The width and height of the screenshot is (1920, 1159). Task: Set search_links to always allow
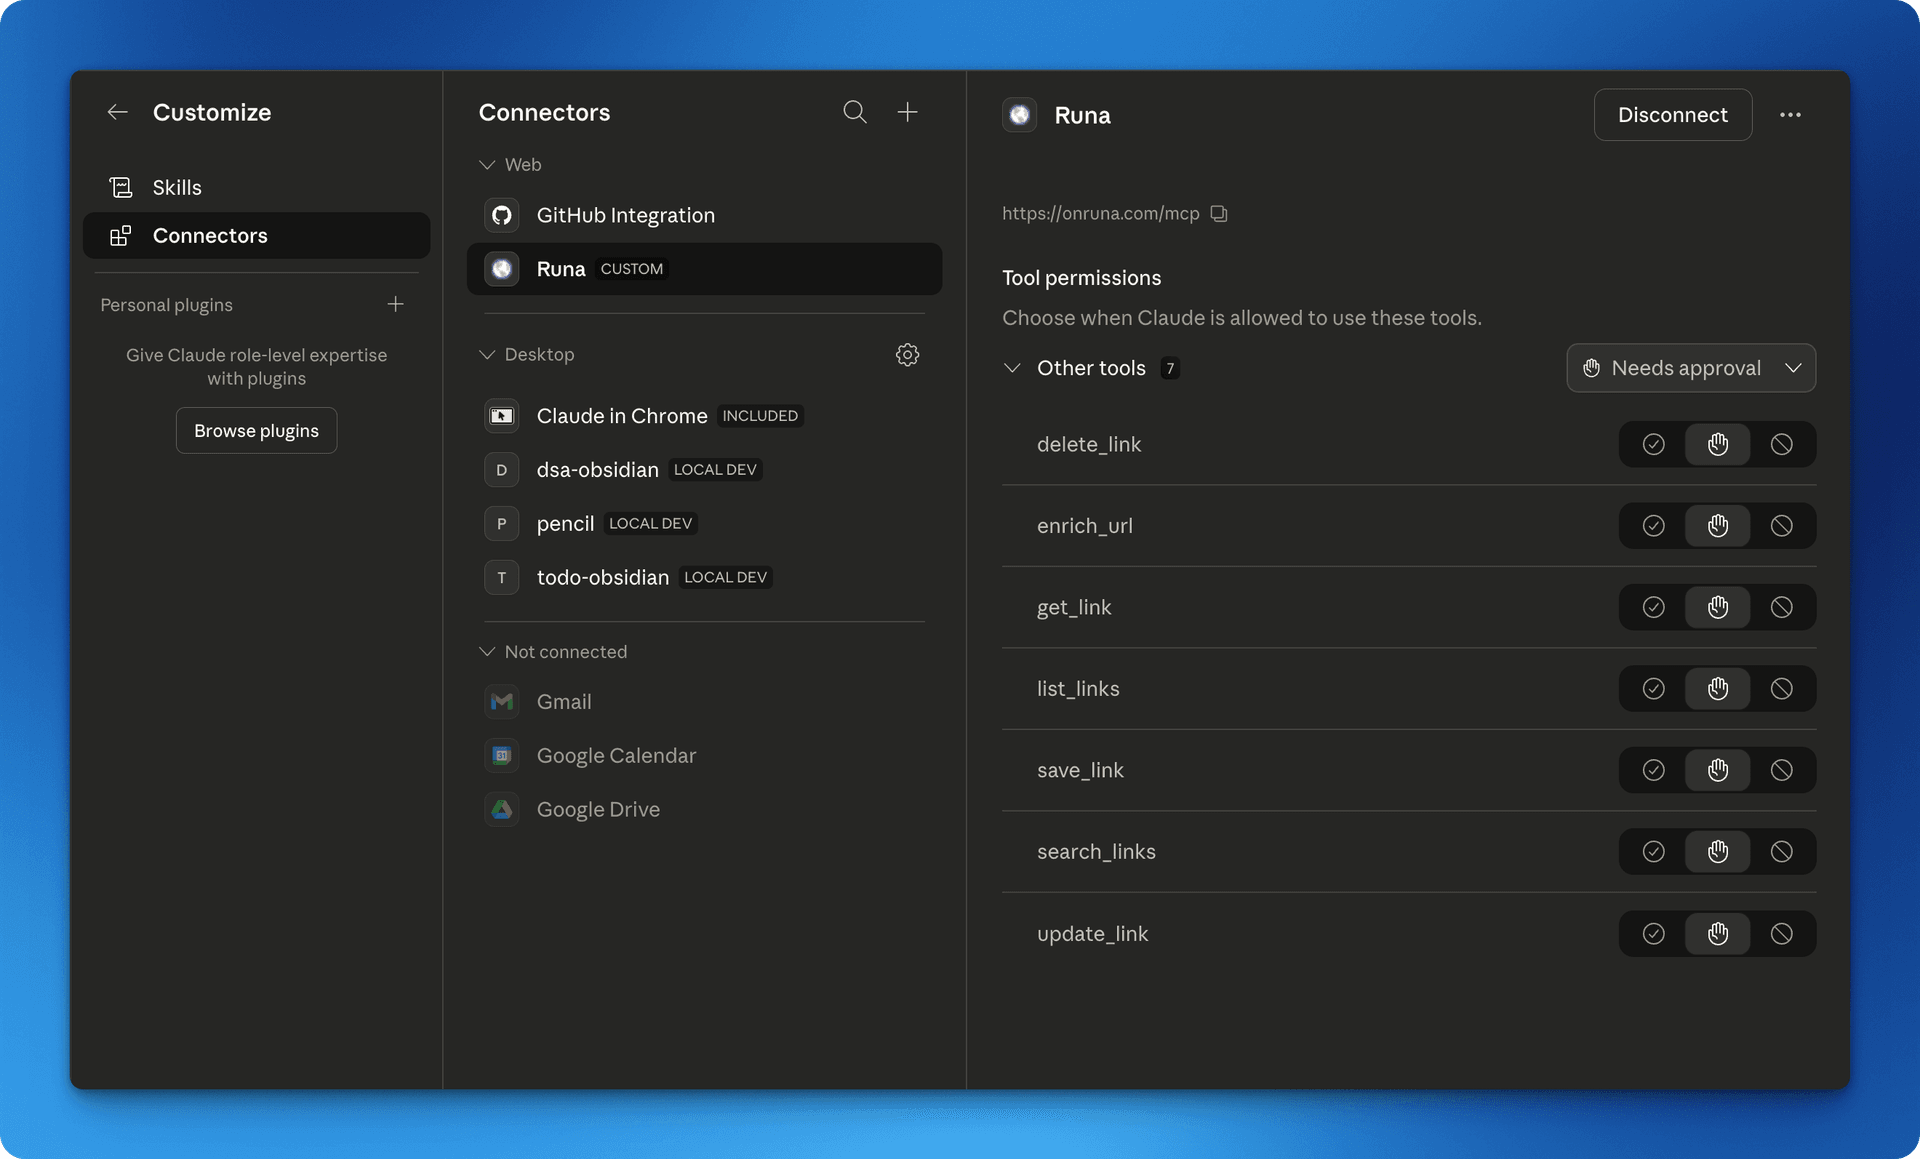[x=1653, y=851]
